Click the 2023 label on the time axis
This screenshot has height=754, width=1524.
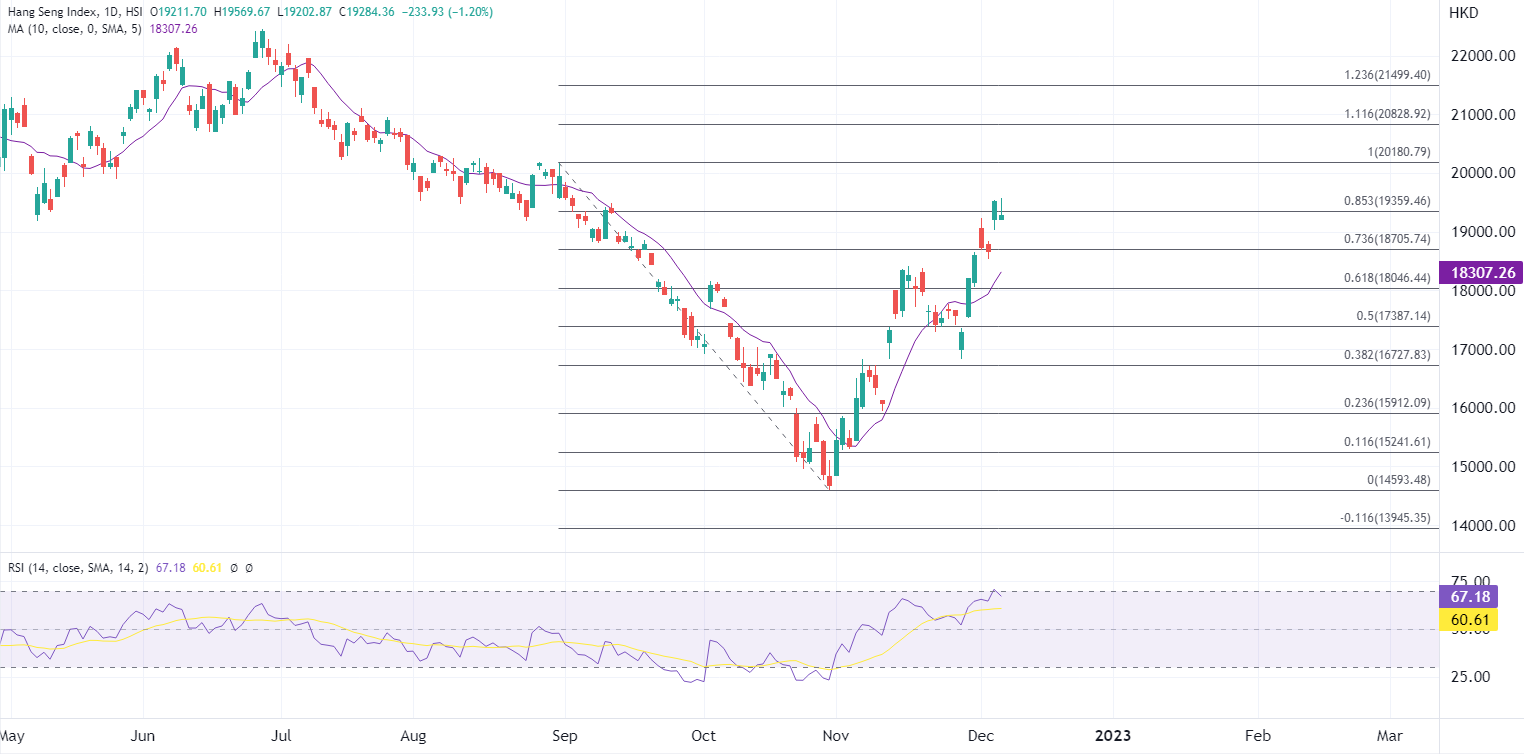pyautogui.click(x=1113, y=737)
